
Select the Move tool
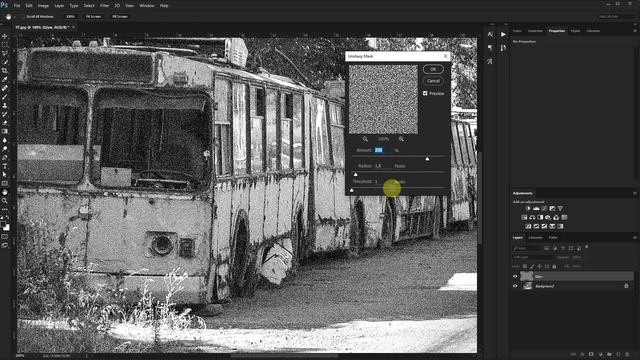5,36
